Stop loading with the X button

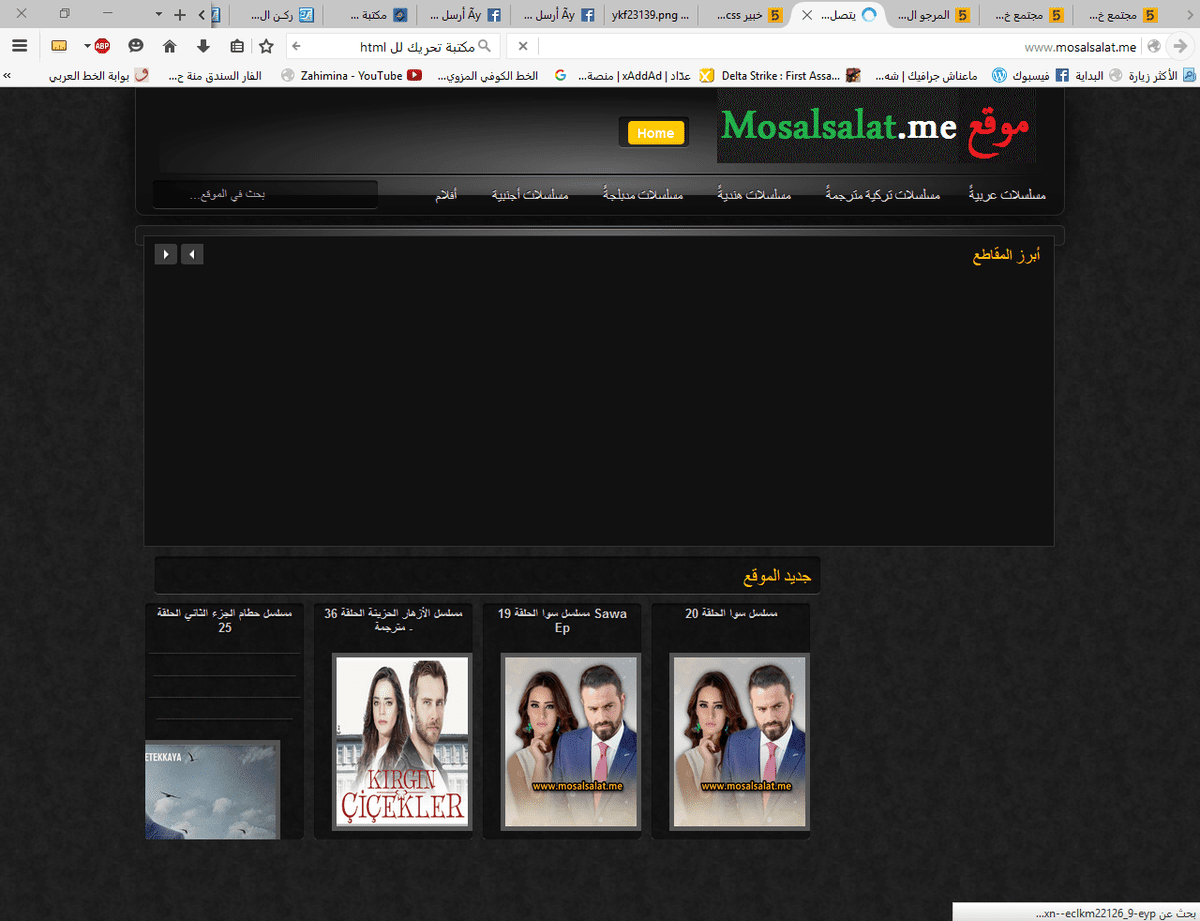(x=522, y=46)
